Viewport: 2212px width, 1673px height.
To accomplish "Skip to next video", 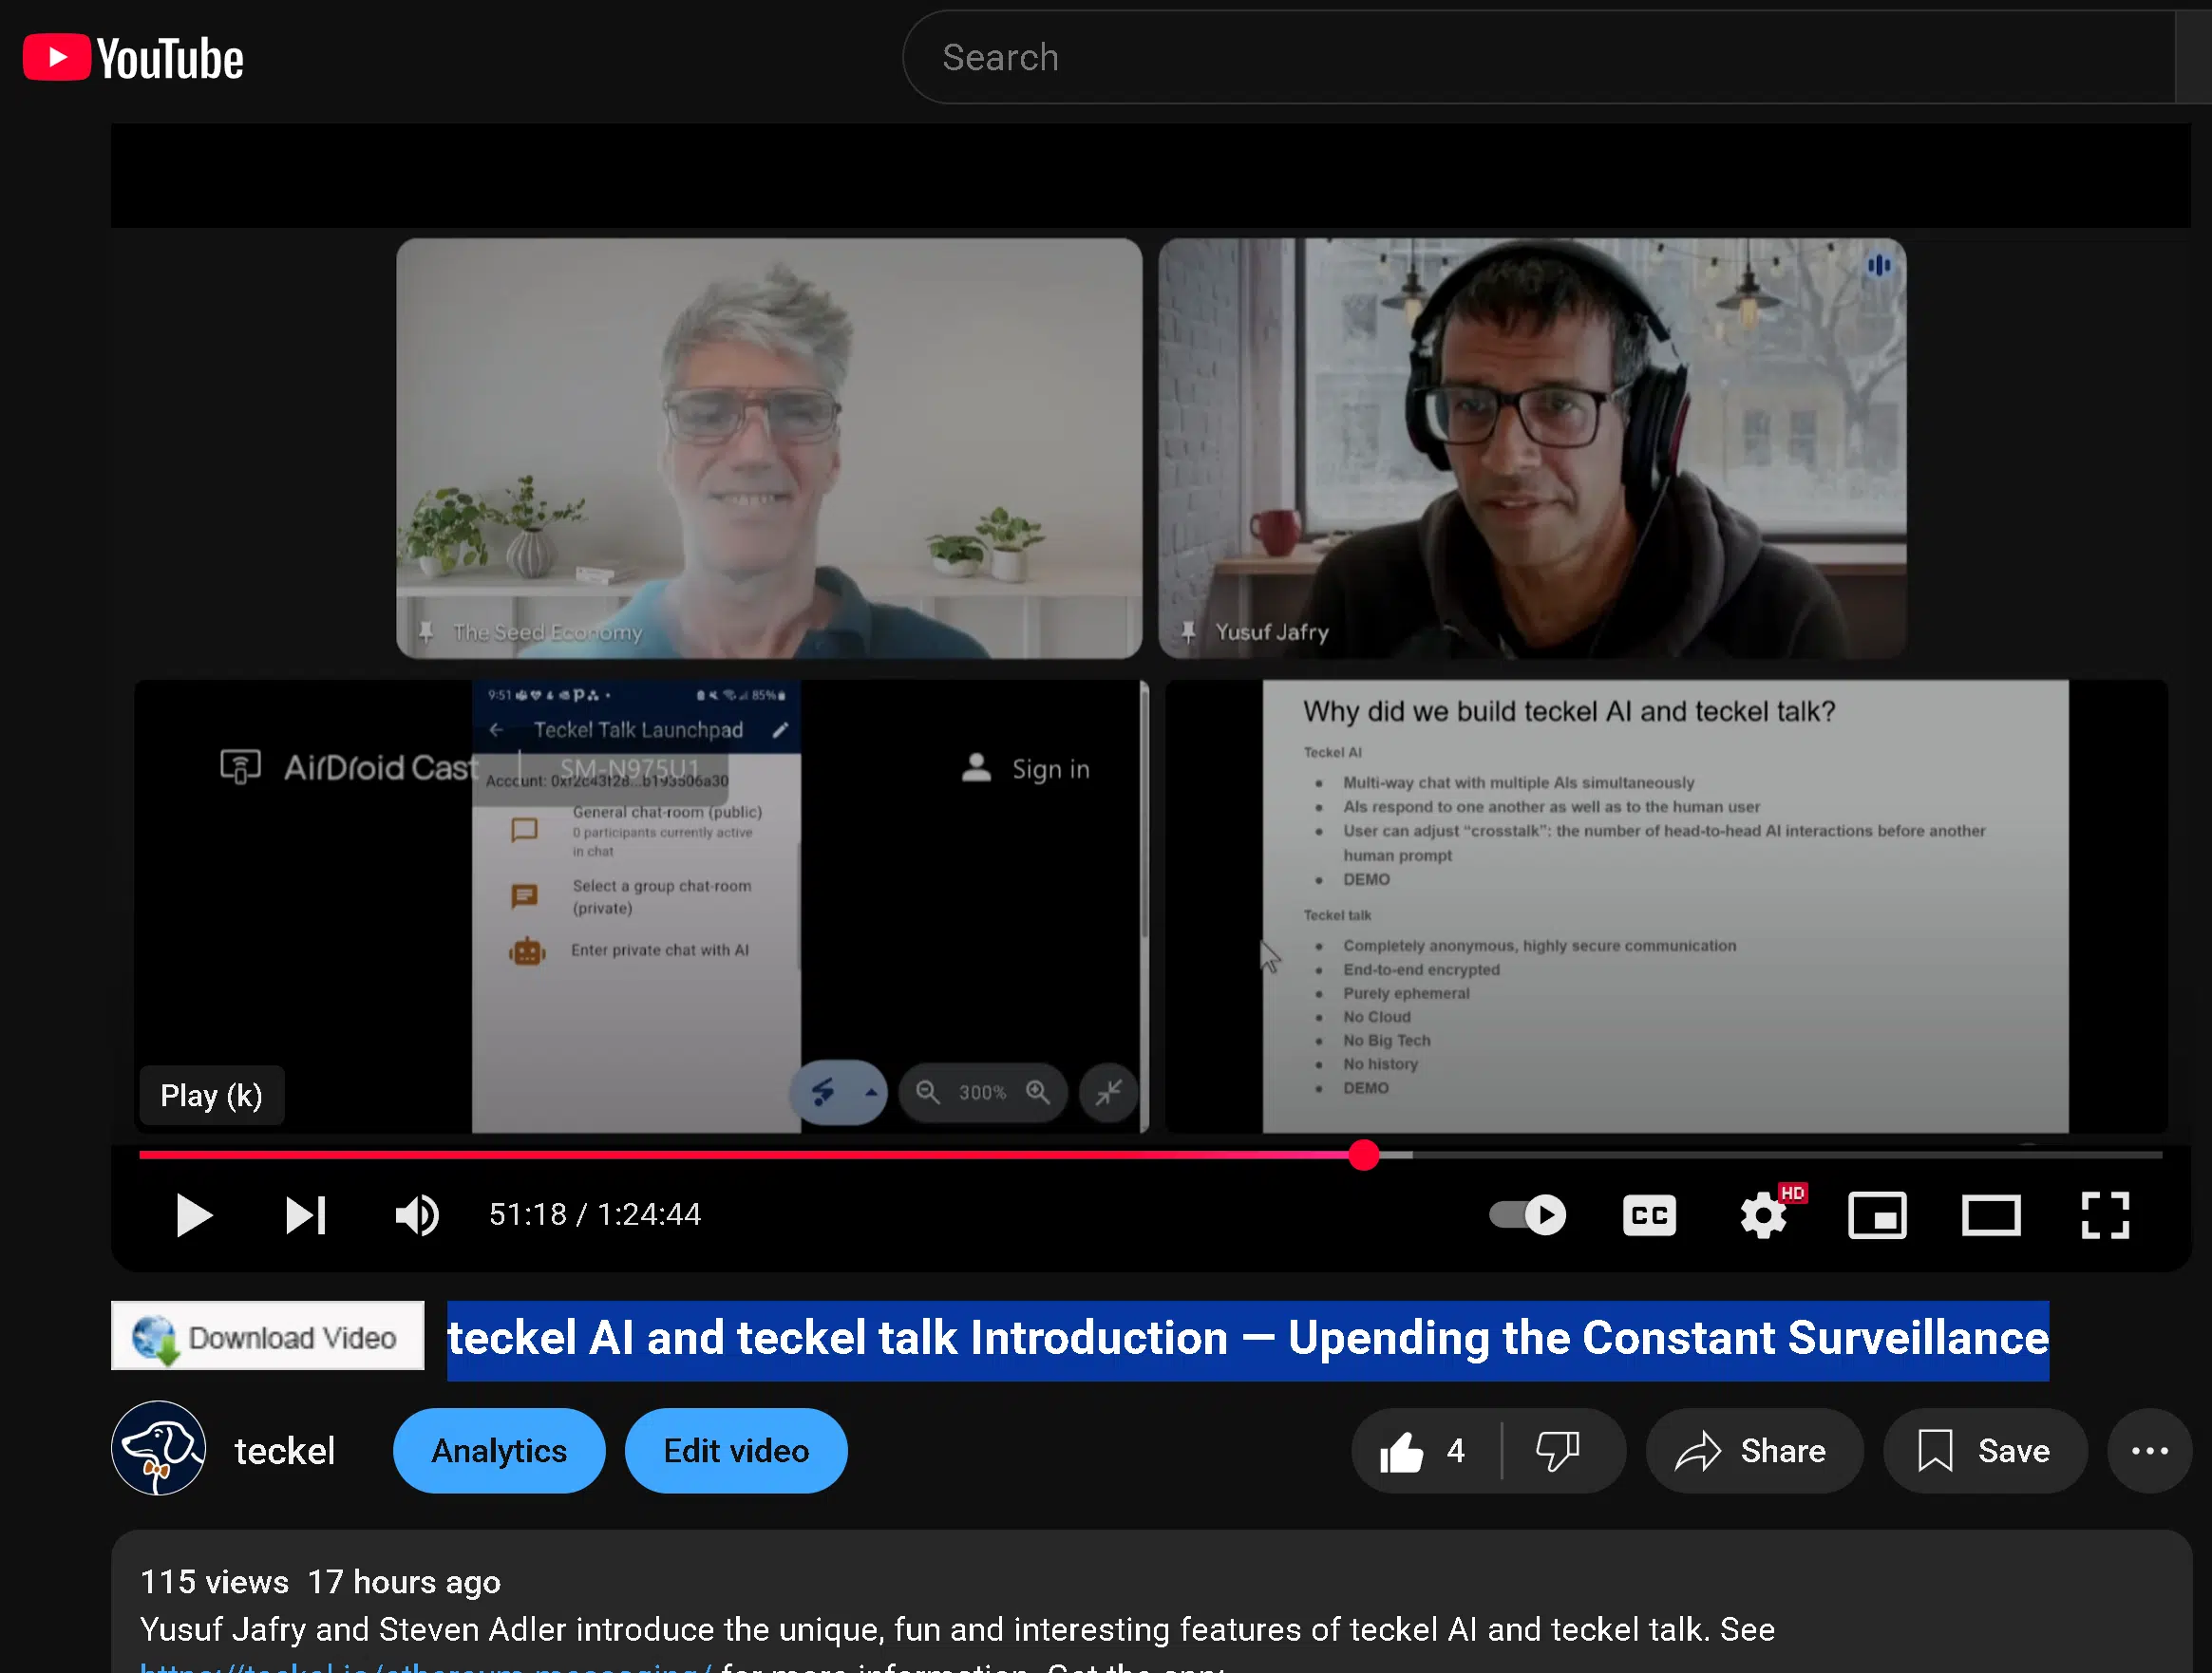I will (x=305, y=1215).
